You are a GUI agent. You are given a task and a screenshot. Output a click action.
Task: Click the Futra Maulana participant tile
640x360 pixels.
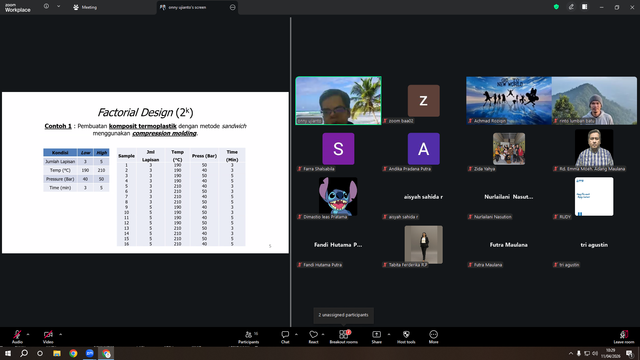click(509, 245)
